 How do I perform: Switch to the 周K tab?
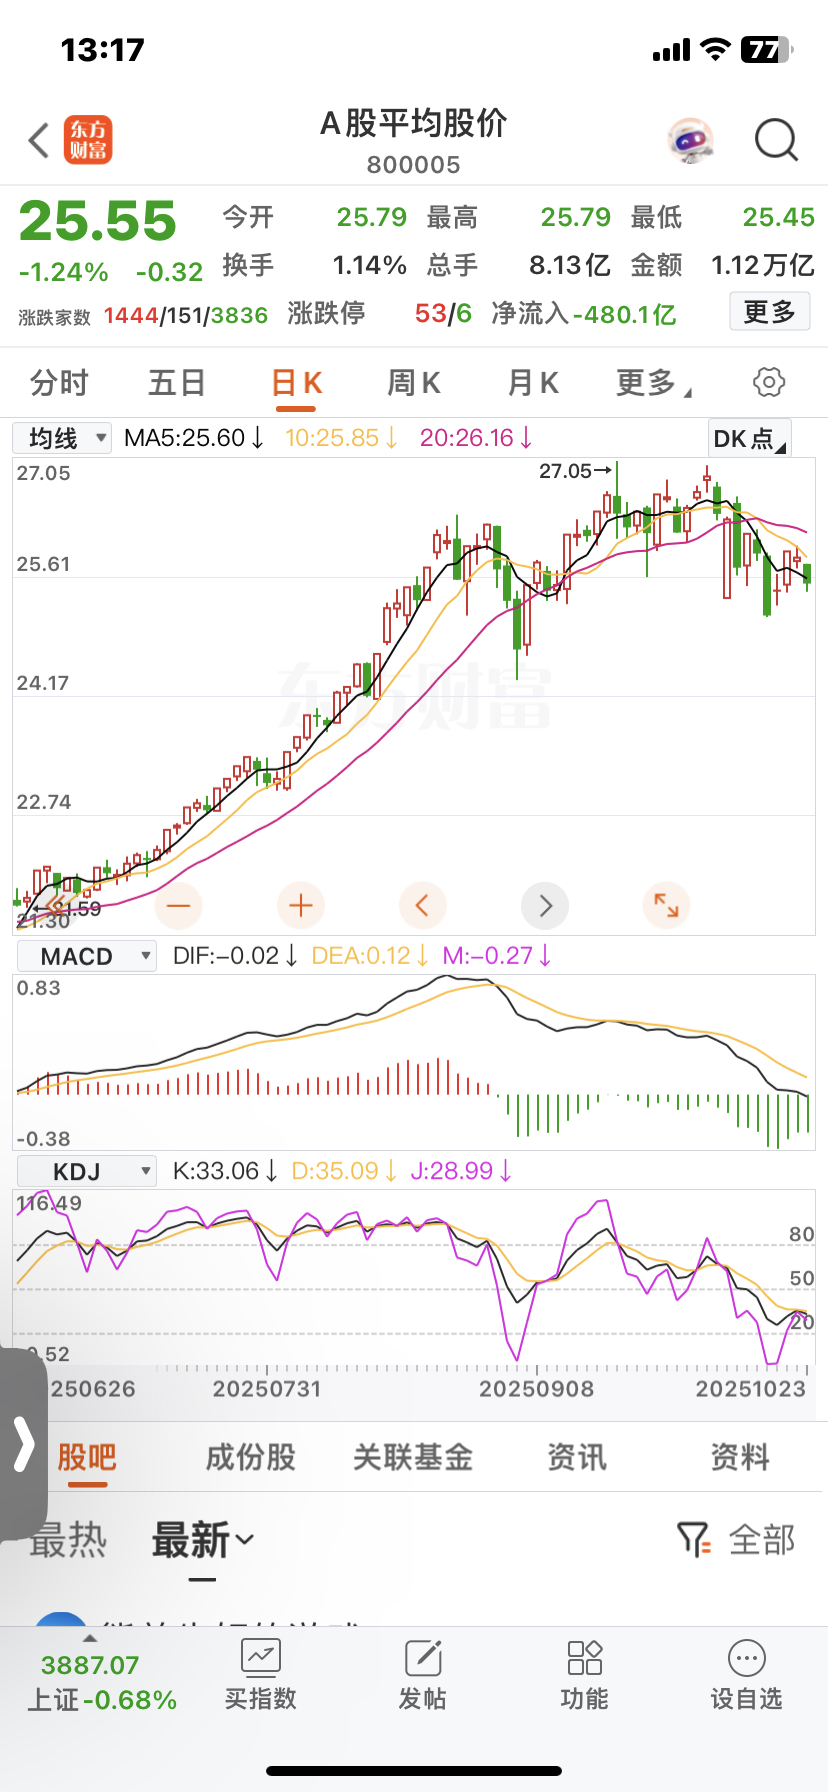click(414, 382)
